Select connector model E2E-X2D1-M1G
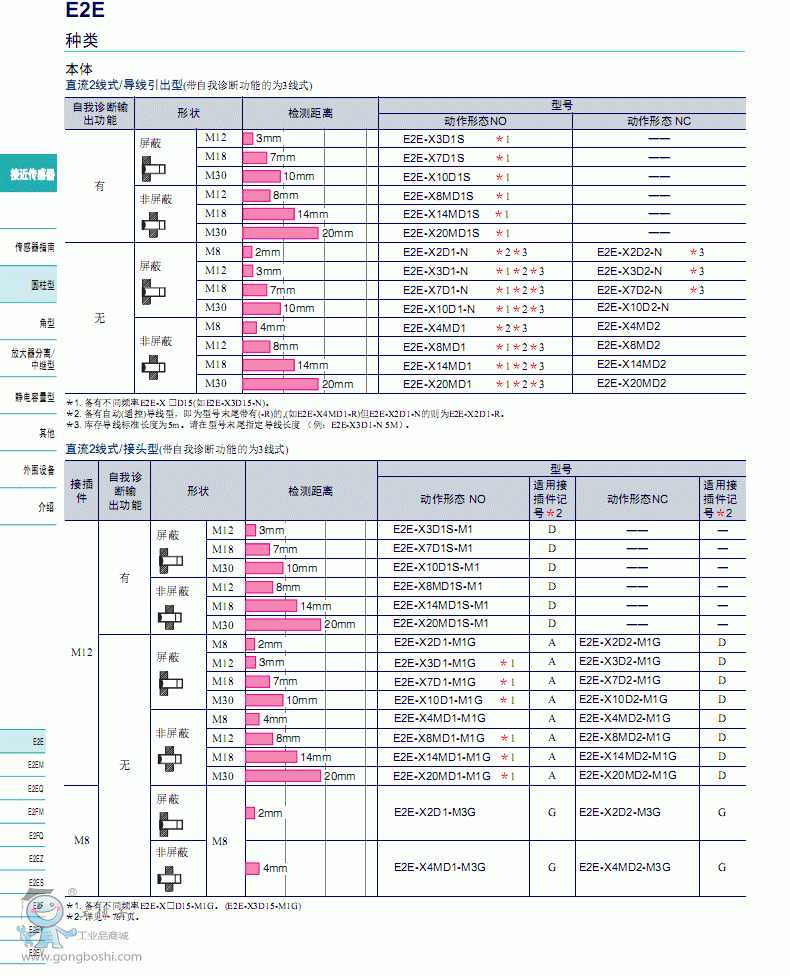Screen dimensions: 790x976 point(435,642)
